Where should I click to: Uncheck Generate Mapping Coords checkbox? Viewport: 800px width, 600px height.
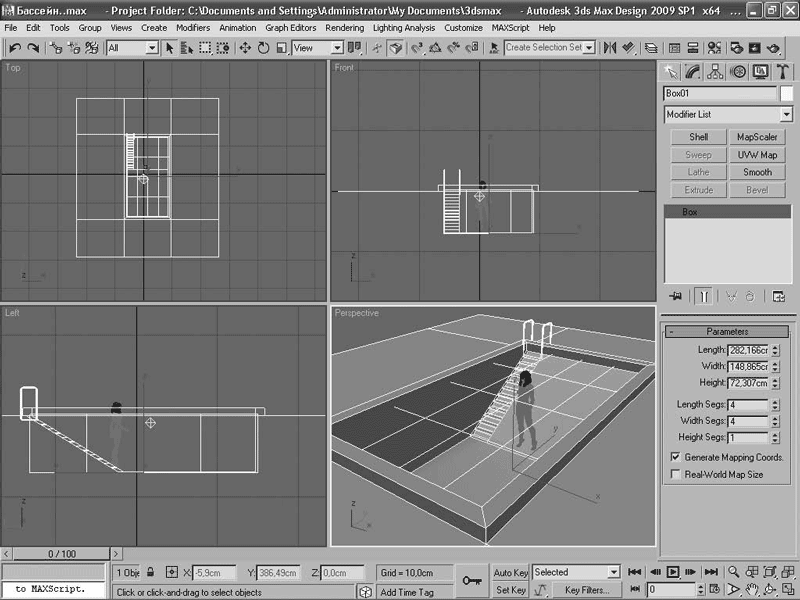point(675,456)
